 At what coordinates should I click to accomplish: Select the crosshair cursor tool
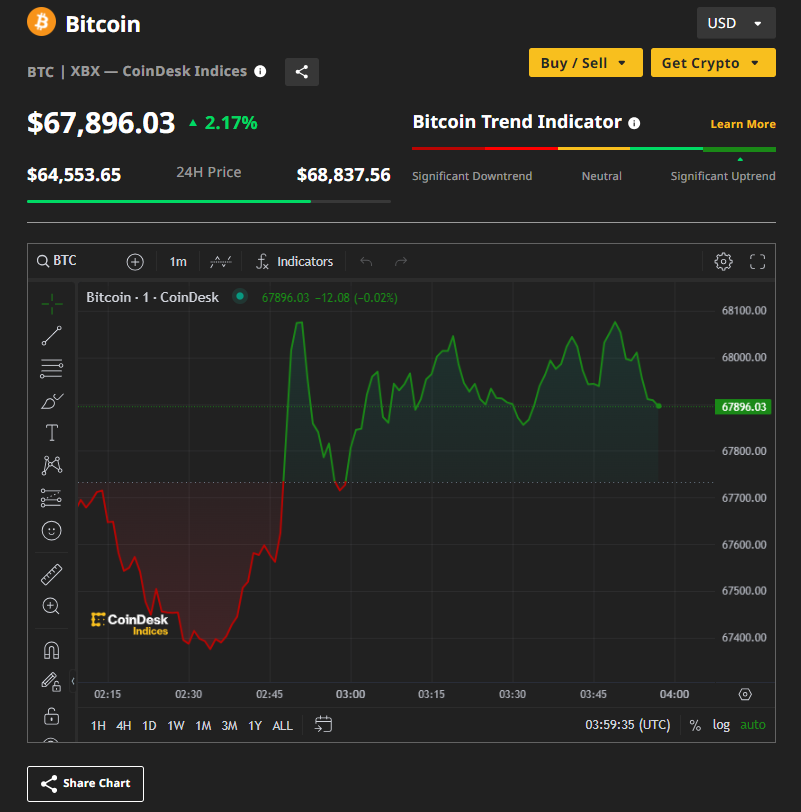pos(52,303)
